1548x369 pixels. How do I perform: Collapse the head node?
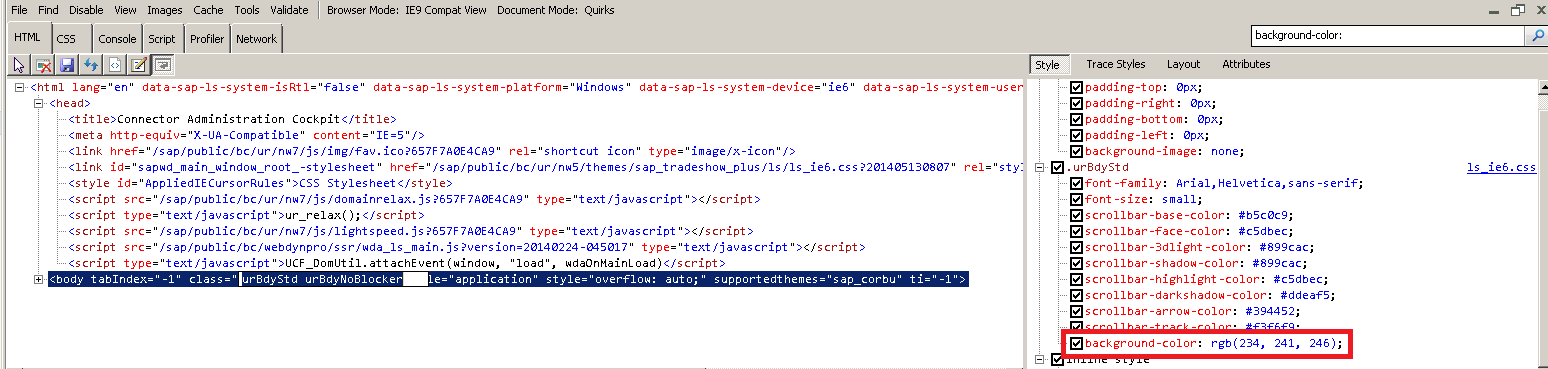[38, 103]
